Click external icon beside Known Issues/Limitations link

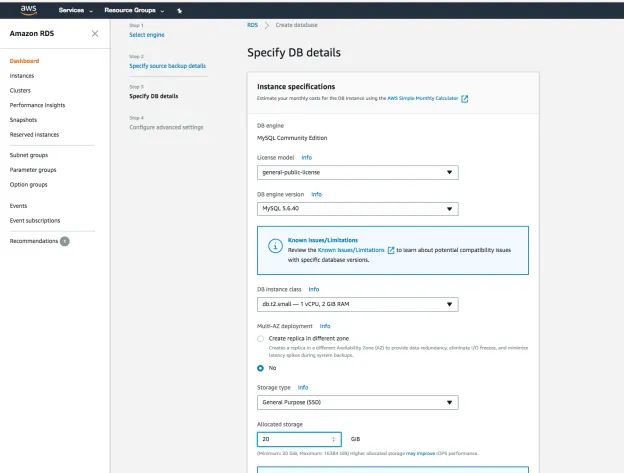tap(391, 250)
